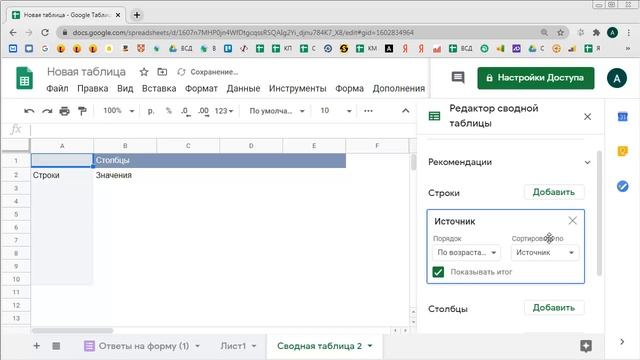
Task: Open the Форма menu
Action: tap(349, 89)
